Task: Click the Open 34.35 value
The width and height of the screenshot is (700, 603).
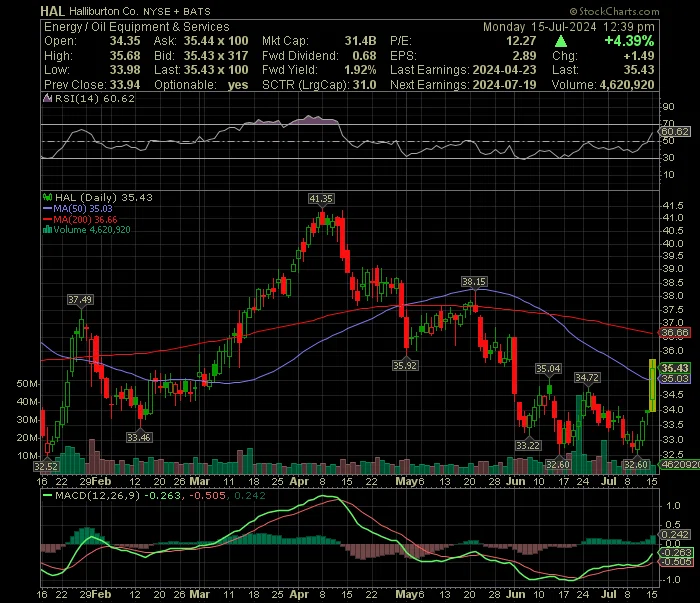Action: pyautogui.click(x=125, y=41)
